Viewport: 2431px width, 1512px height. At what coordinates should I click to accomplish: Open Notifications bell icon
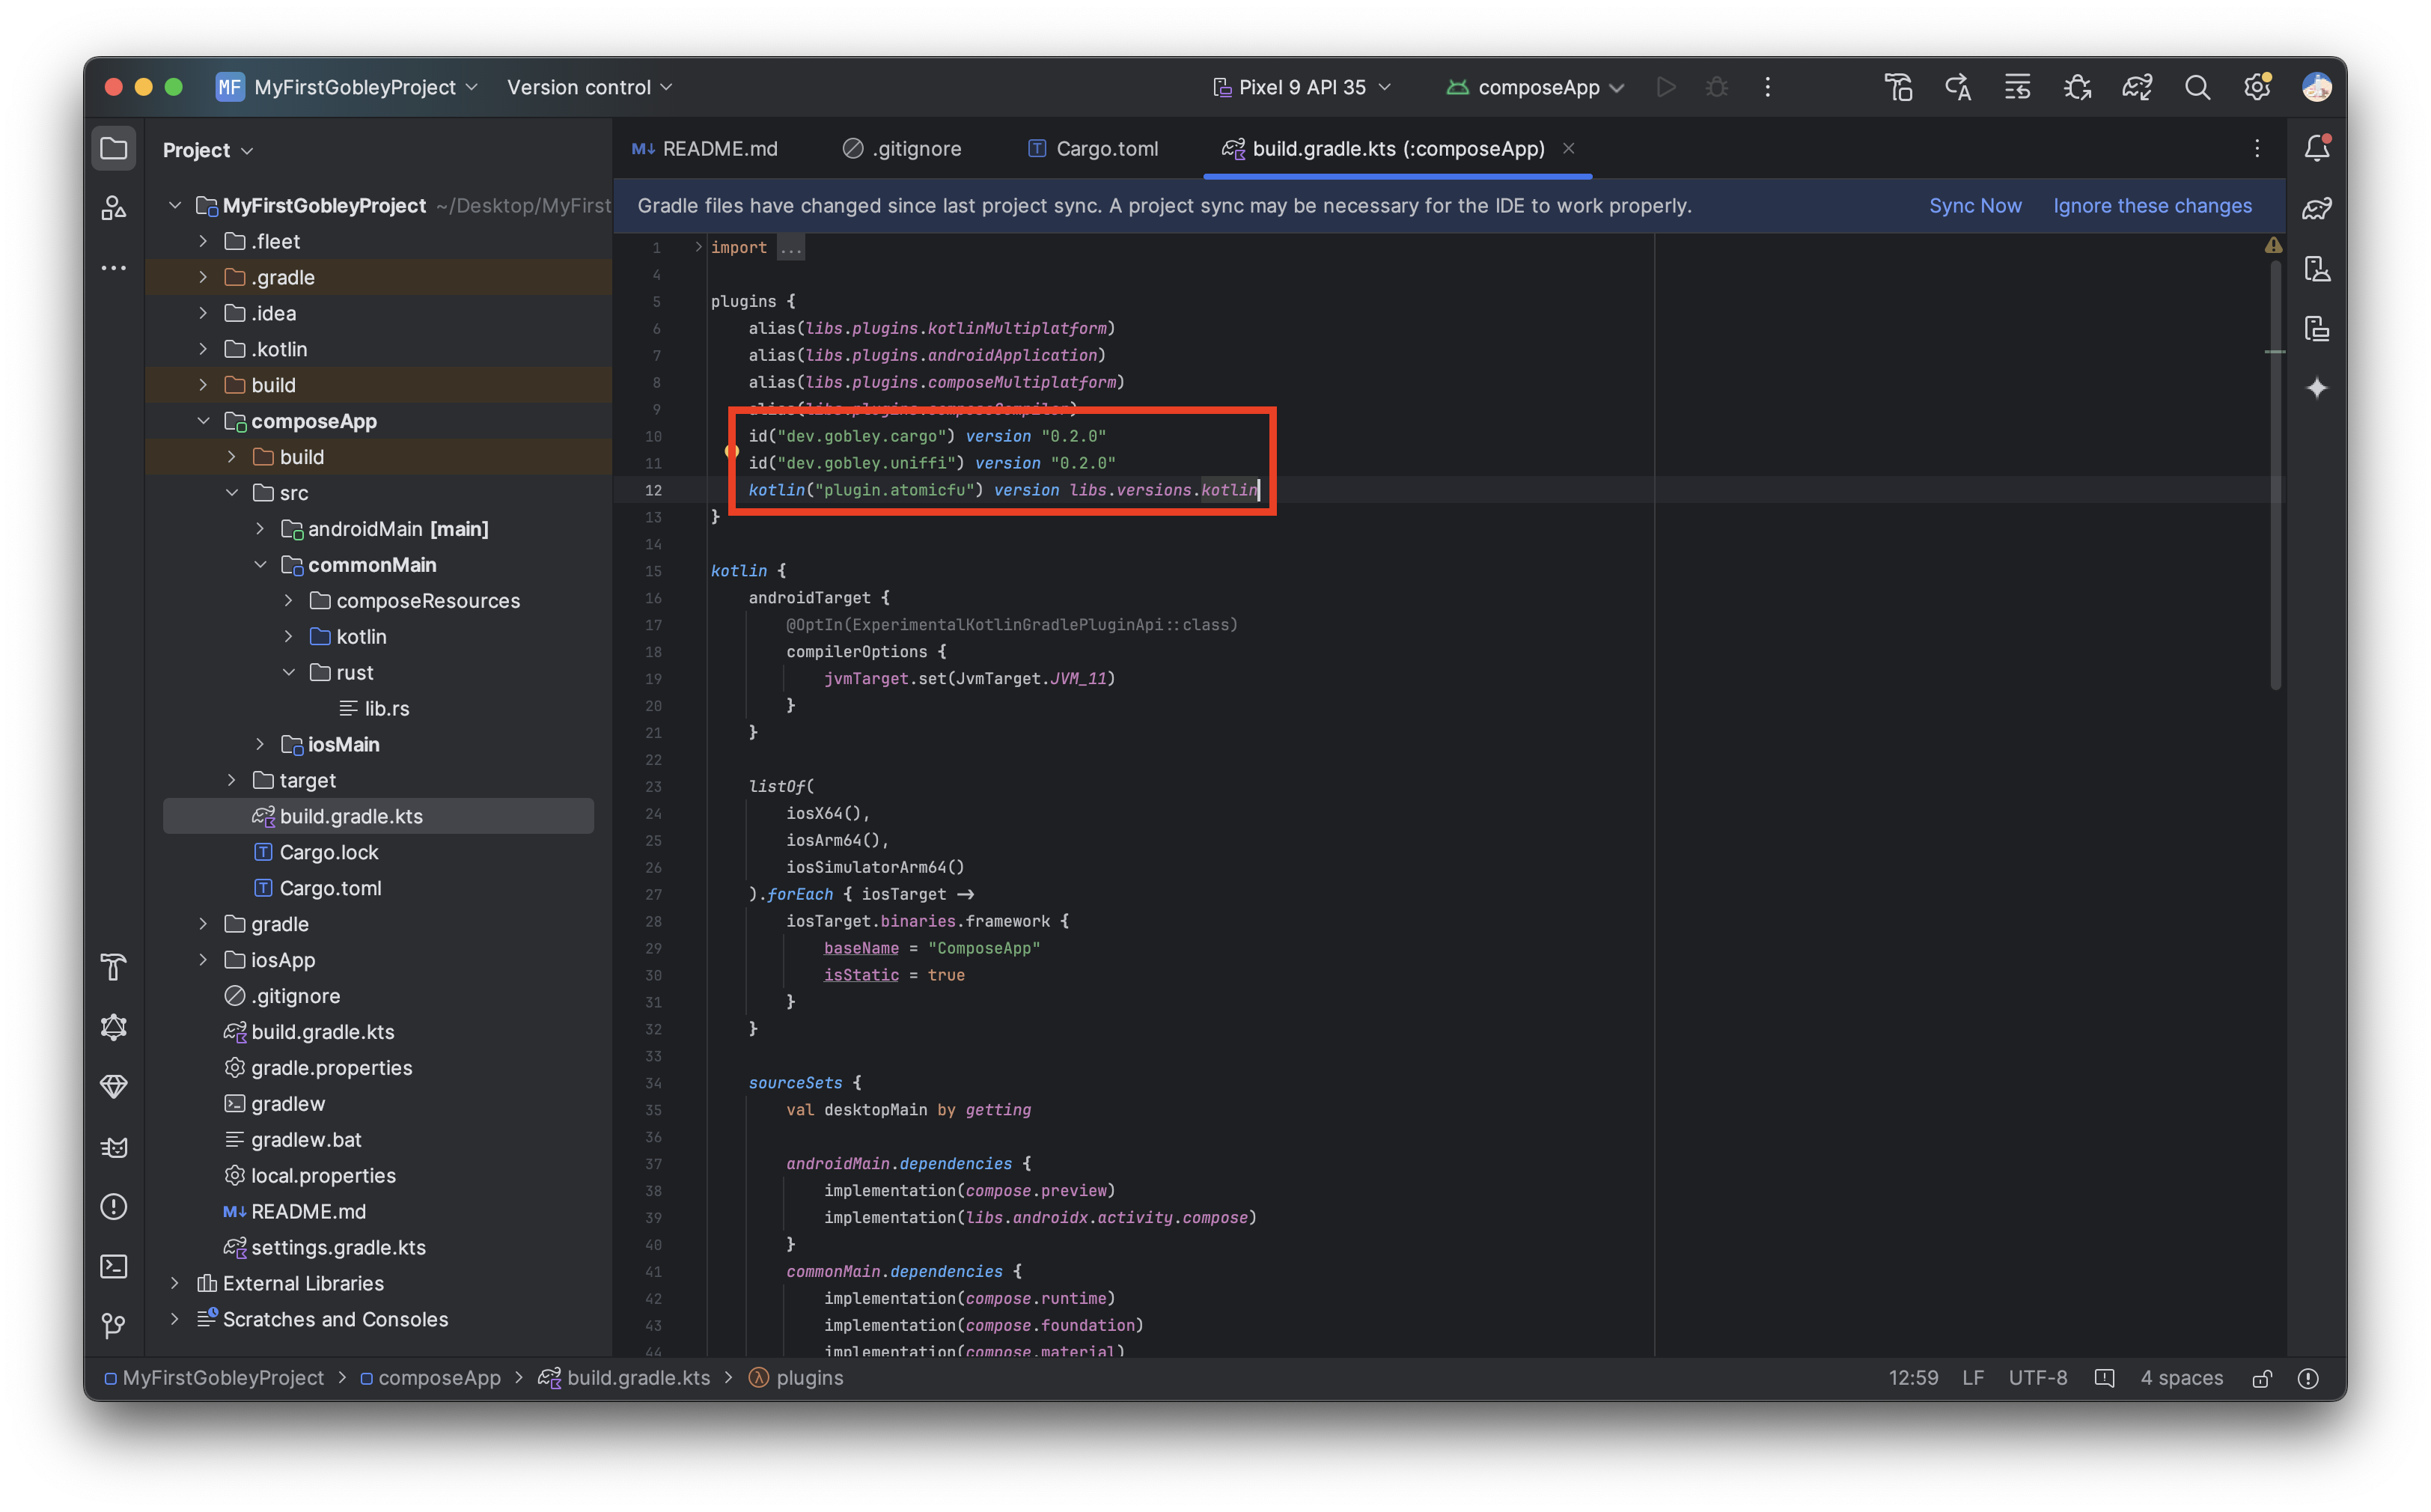2316,149
